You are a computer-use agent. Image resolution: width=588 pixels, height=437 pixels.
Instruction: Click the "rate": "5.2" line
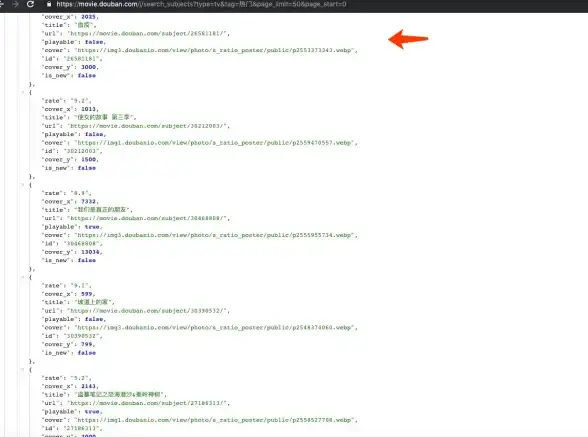coord(66,378)
